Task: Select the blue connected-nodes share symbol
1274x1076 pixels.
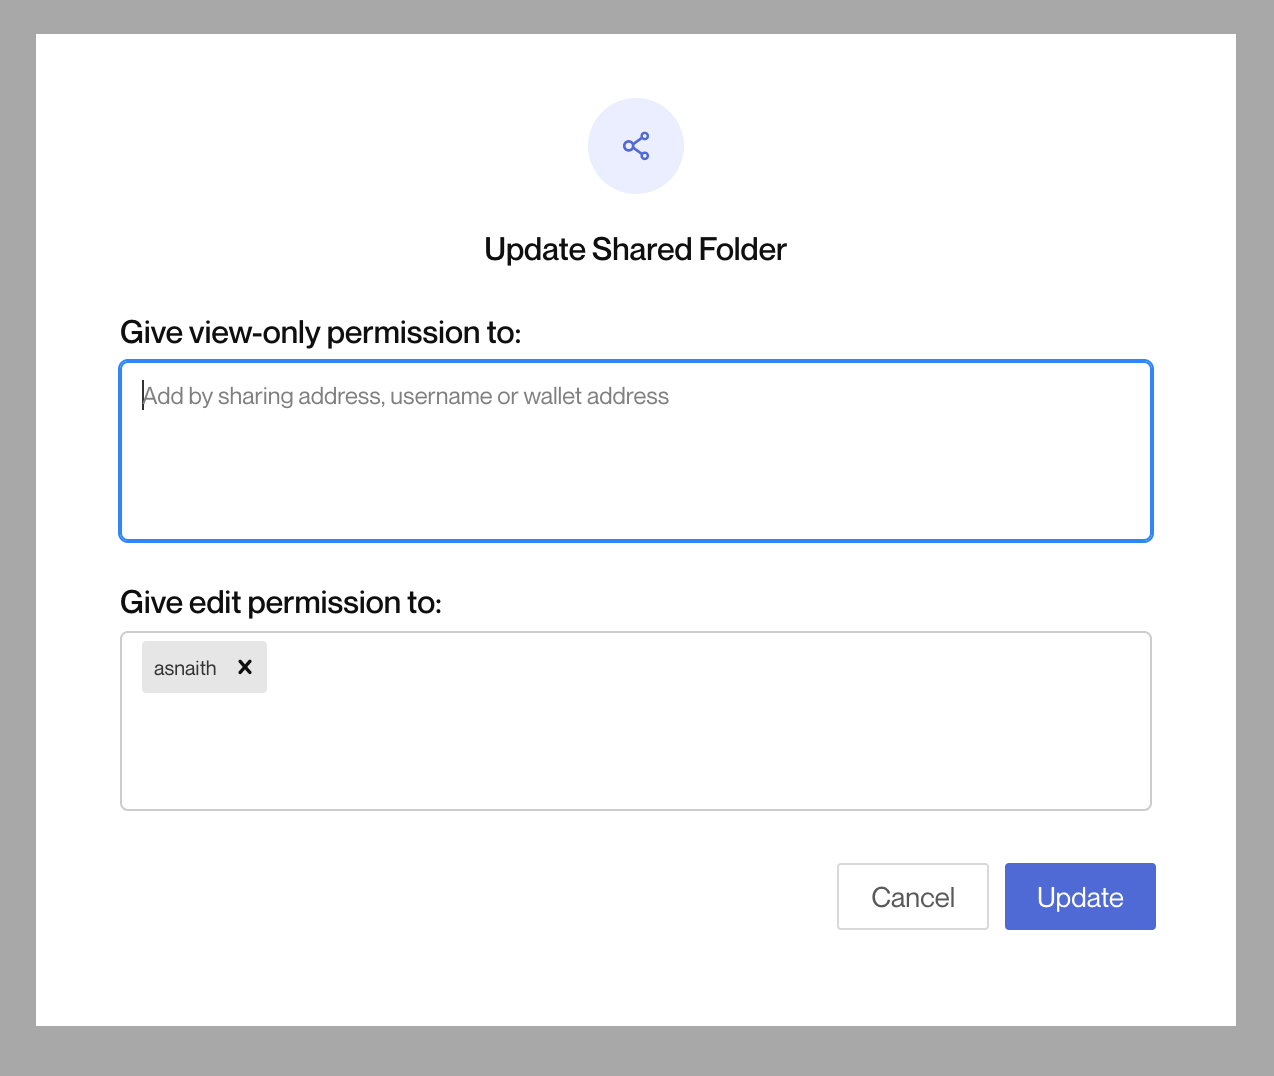Action: [636, 146]
